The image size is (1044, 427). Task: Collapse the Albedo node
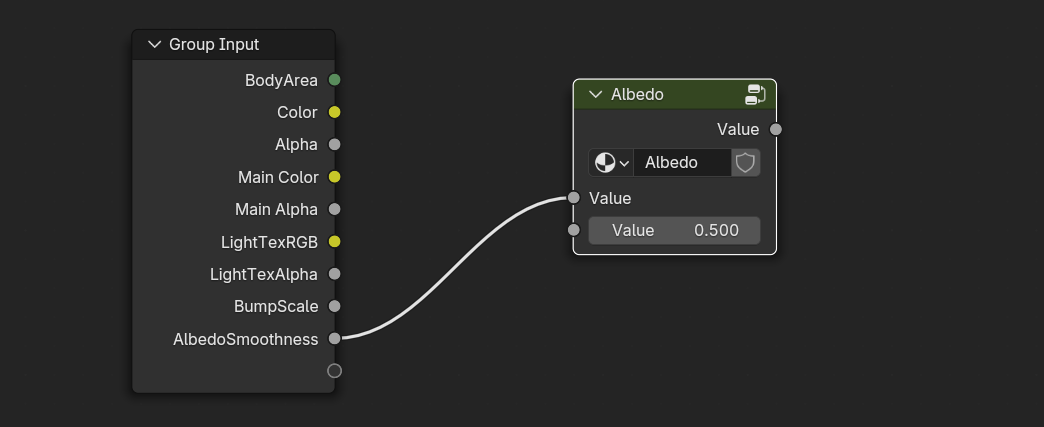(596, 95)
